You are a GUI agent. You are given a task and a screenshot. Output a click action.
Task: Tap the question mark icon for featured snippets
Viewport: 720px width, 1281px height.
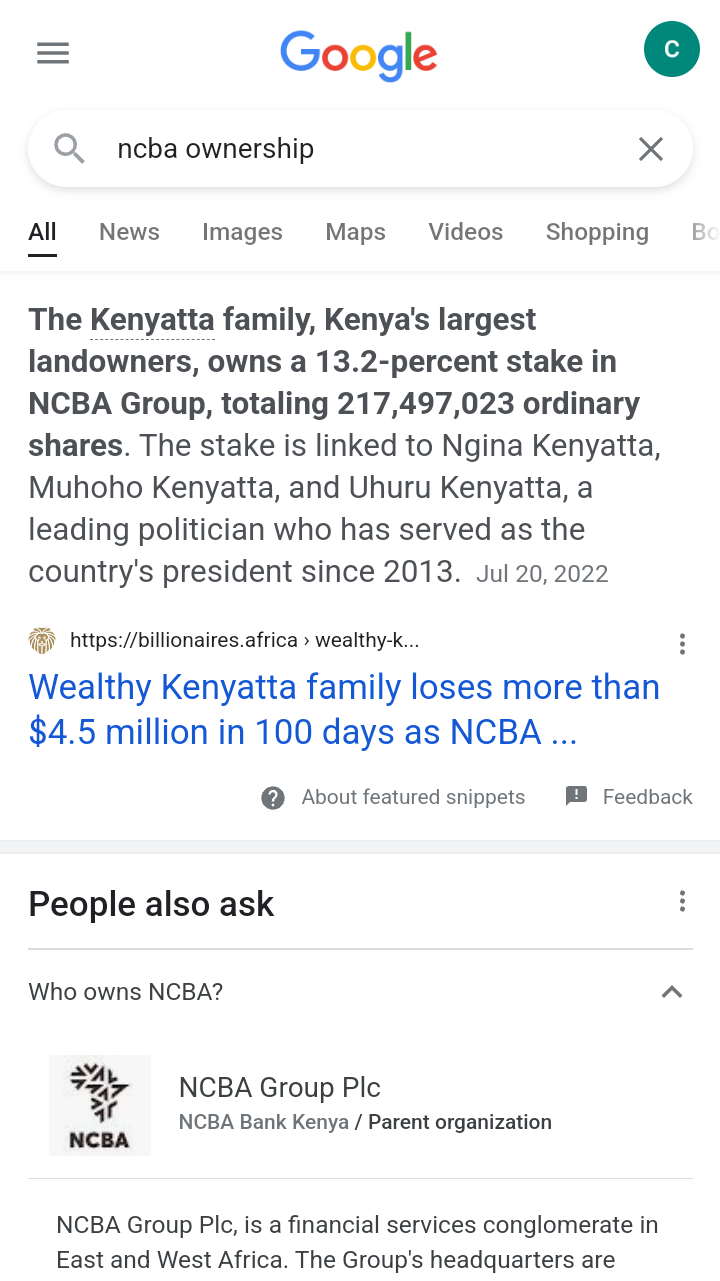tap(273, 797)
